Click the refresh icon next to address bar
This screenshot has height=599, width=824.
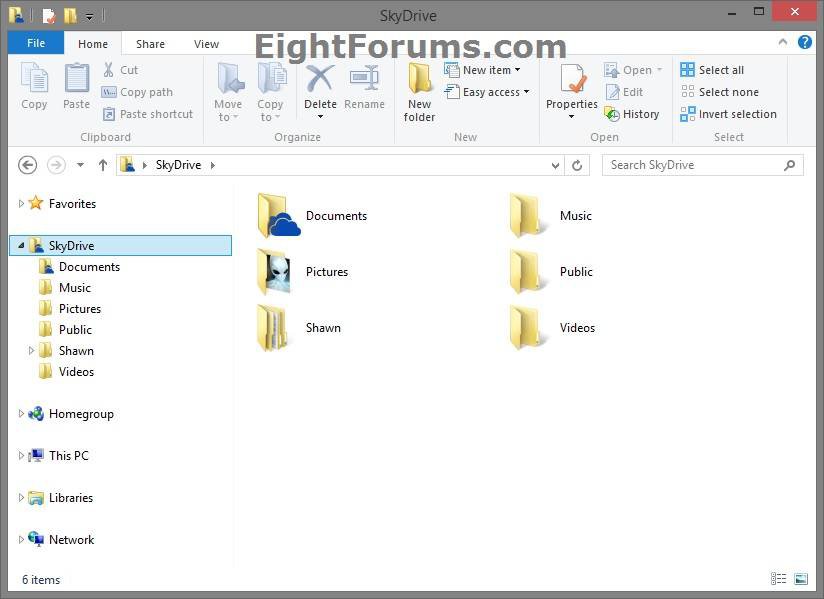(x=577, y=165)
